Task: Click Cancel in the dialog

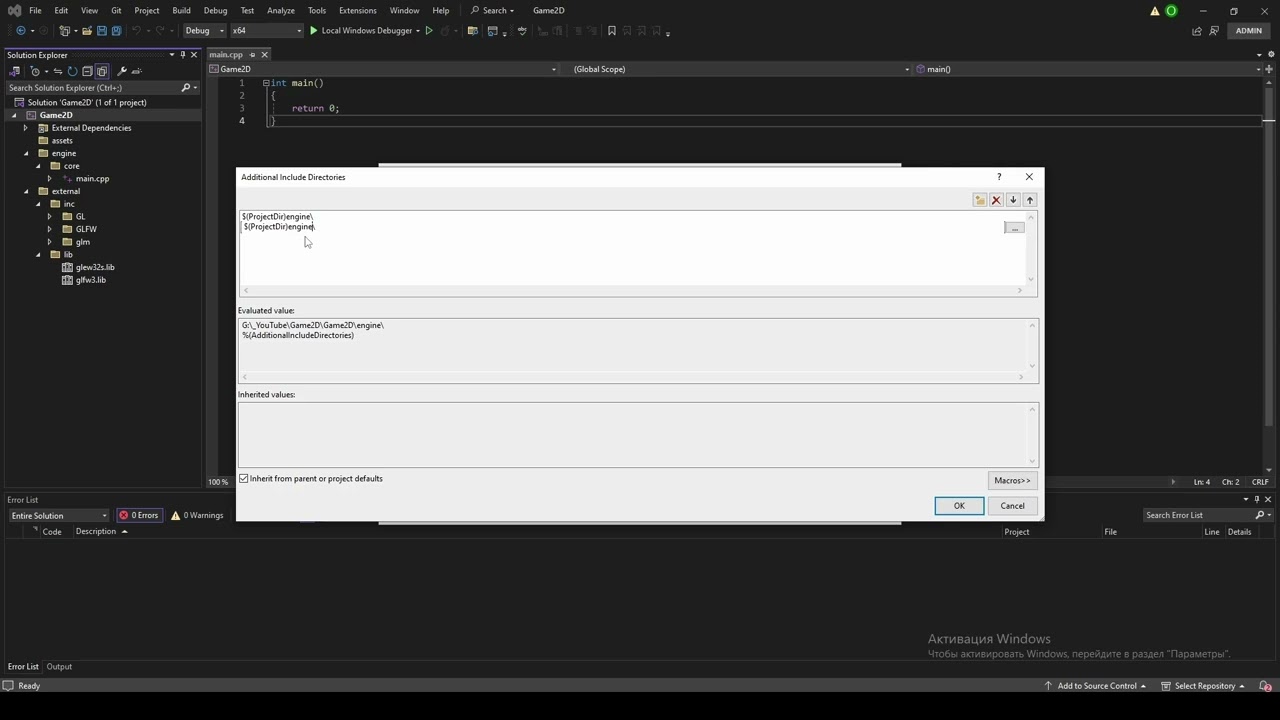Action: click(1013, 506)
